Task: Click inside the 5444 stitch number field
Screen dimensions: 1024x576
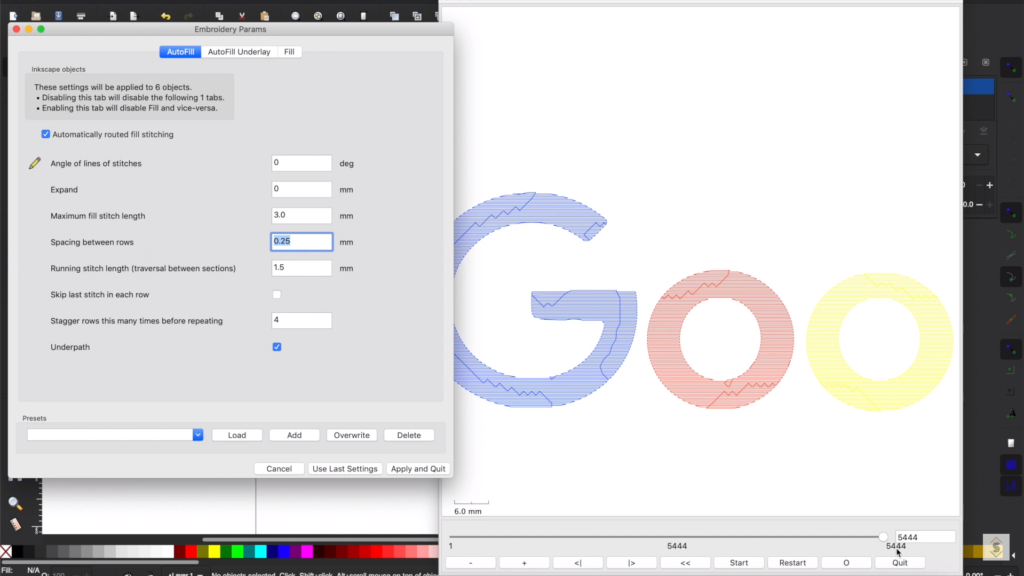Action: (x=924, y=535)
